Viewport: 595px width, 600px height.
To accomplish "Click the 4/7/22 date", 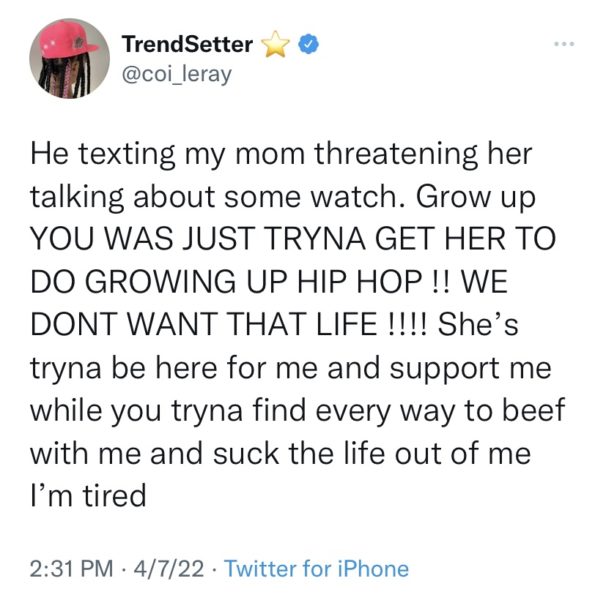I will pos(169,569).
